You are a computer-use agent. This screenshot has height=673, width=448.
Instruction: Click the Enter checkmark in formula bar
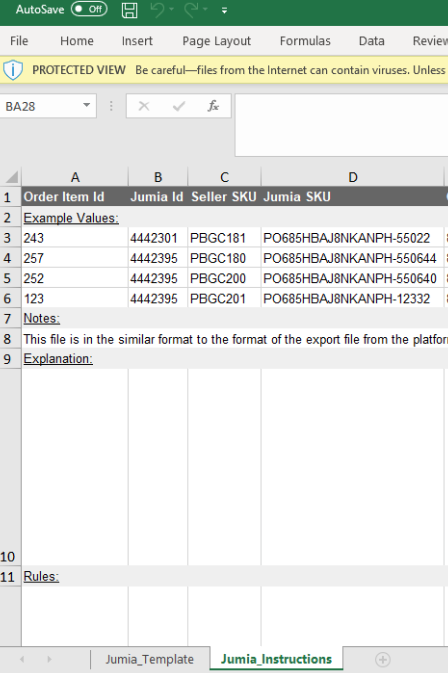(179, 106)
